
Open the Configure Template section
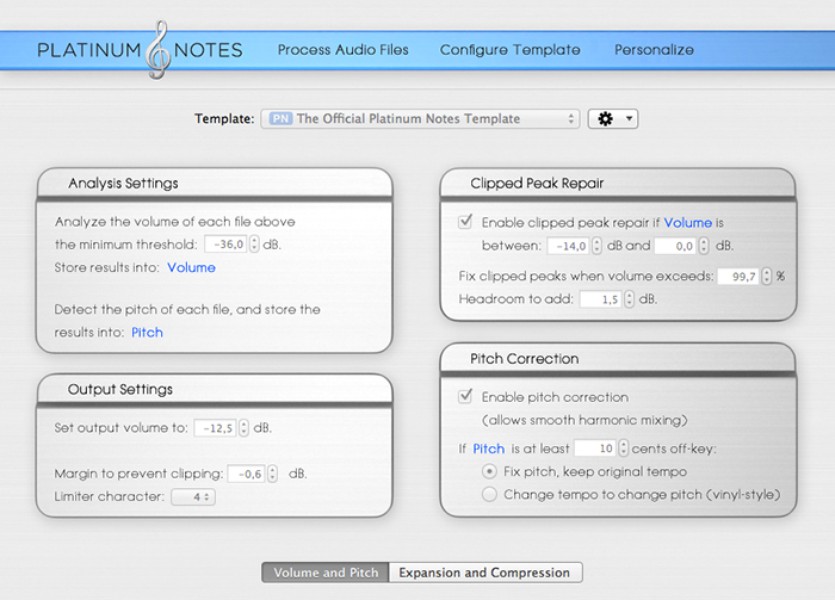click(510, 49)
